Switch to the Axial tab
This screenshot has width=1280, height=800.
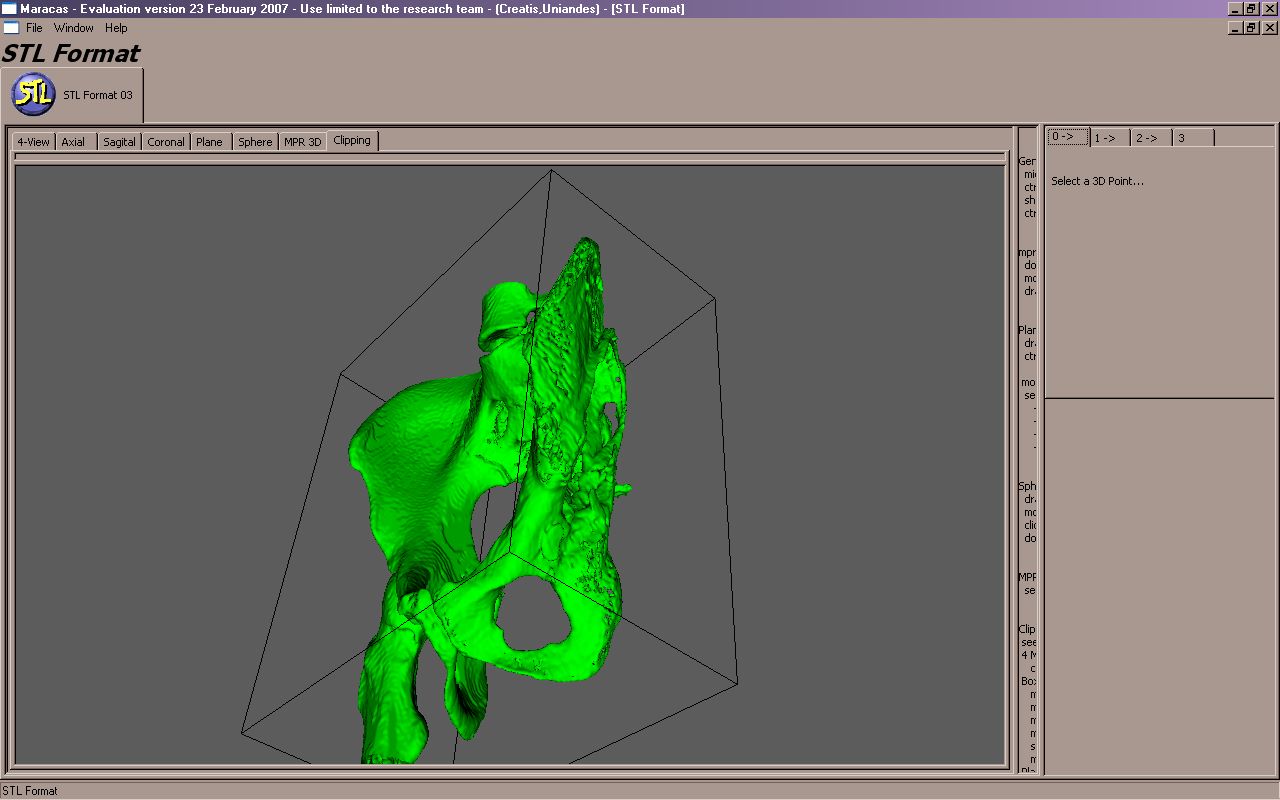pos(75,142)
